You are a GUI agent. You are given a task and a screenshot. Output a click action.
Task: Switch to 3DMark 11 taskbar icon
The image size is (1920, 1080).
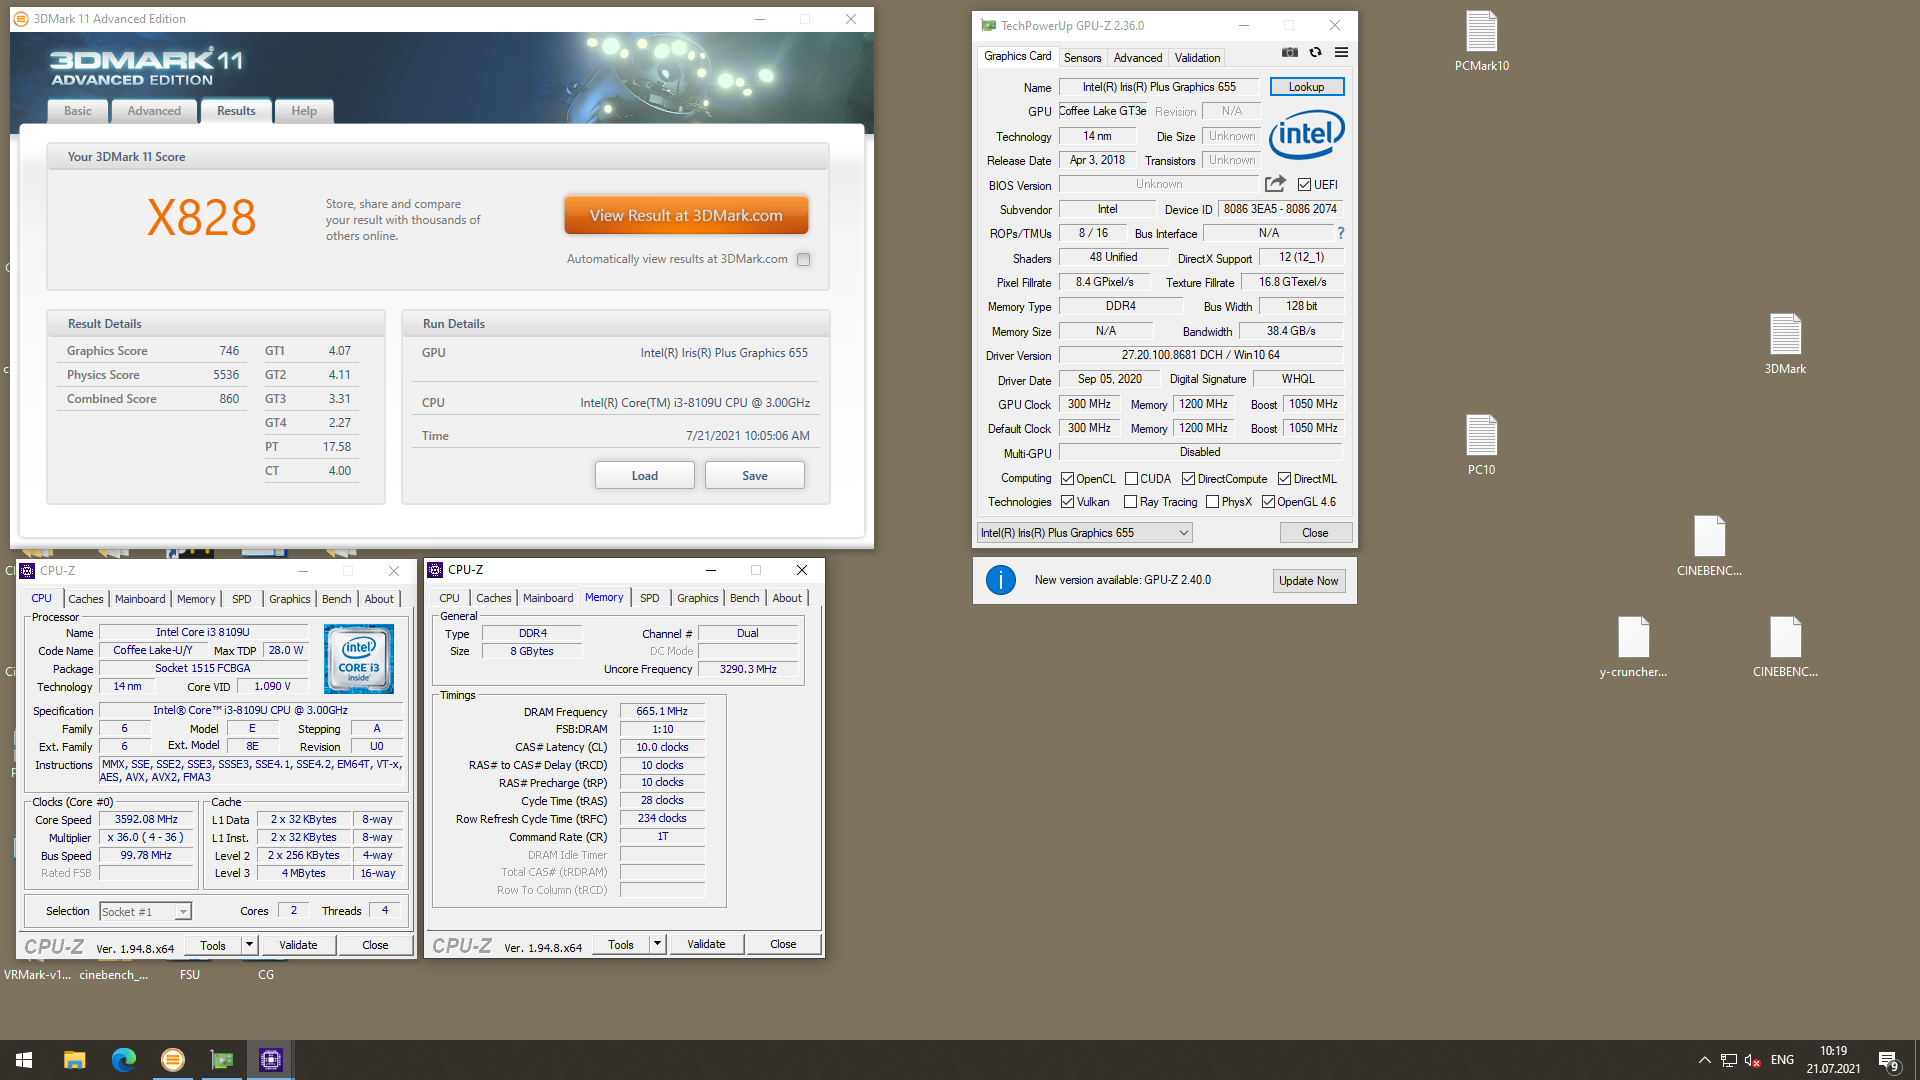point(173,1060)
